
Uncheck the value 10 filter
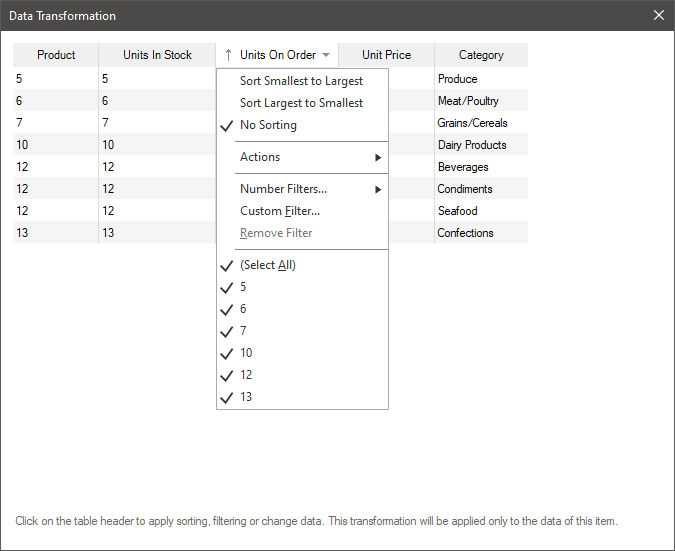(x=227, y=353)
